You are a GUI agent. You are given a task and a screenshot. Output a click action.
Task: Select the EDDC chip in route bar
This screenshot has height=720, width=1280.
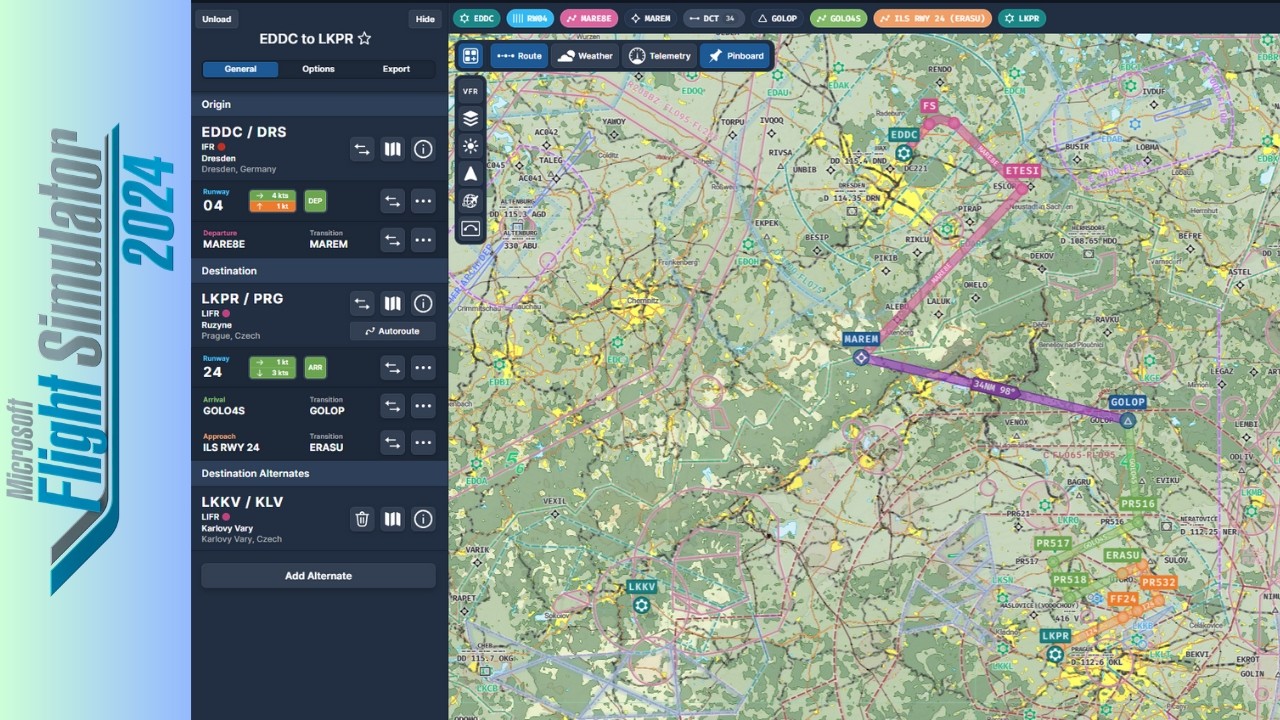[477, 18]
